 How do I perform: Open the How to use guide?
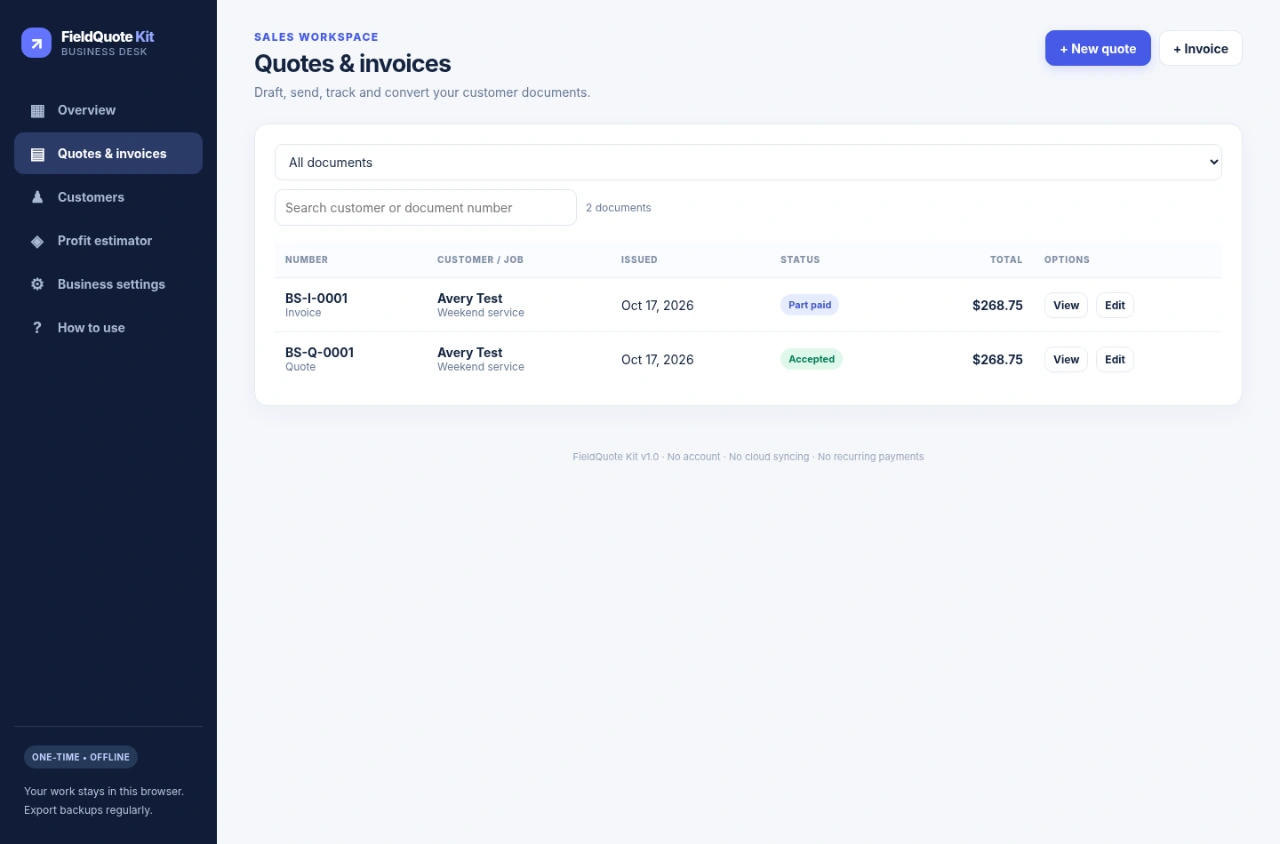click(x=108, y=327)
